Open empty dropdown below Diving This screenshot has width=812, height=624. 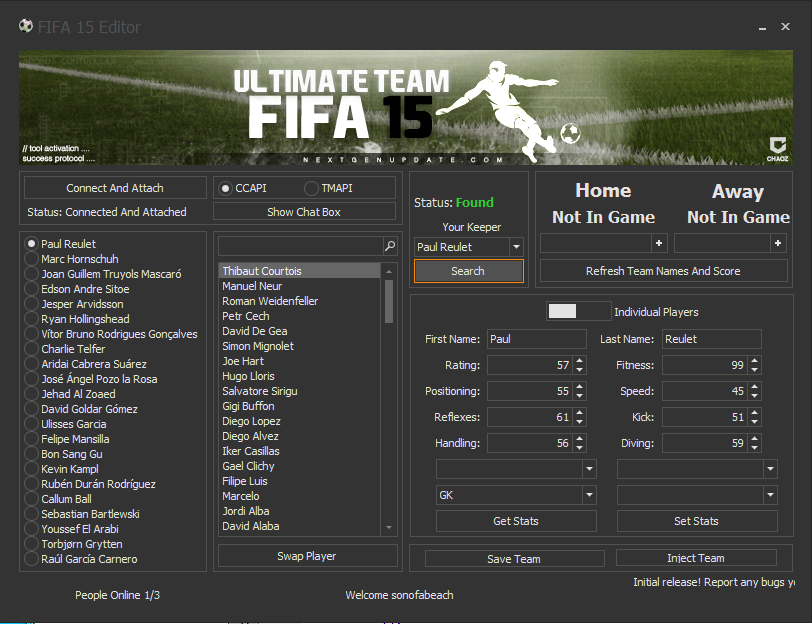coord(770,469)
